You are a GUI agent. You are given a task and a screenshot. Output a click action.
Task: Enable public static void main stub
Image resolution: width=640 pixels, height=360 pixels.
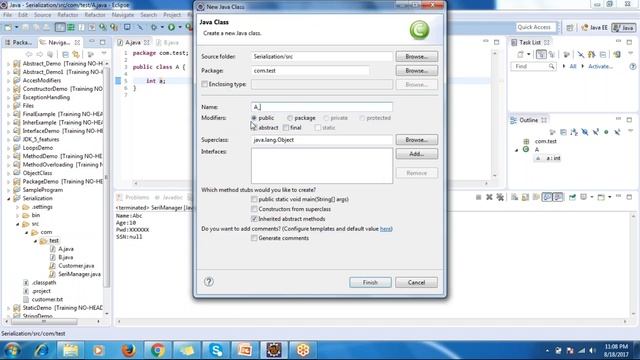coord(254,199)
